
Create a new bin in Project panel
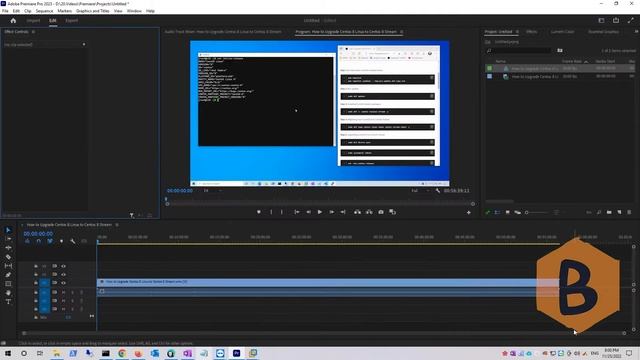pos(609,212)
